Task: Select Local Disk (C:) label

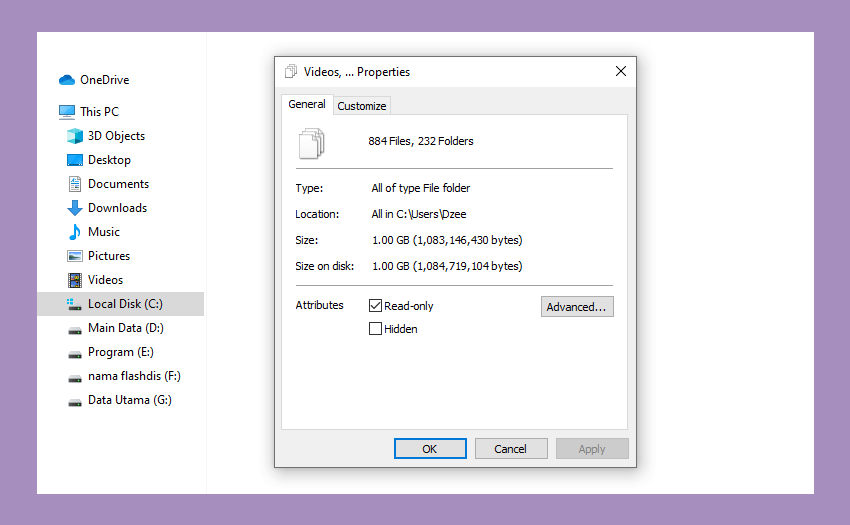Action: click(x=125, y=304)
